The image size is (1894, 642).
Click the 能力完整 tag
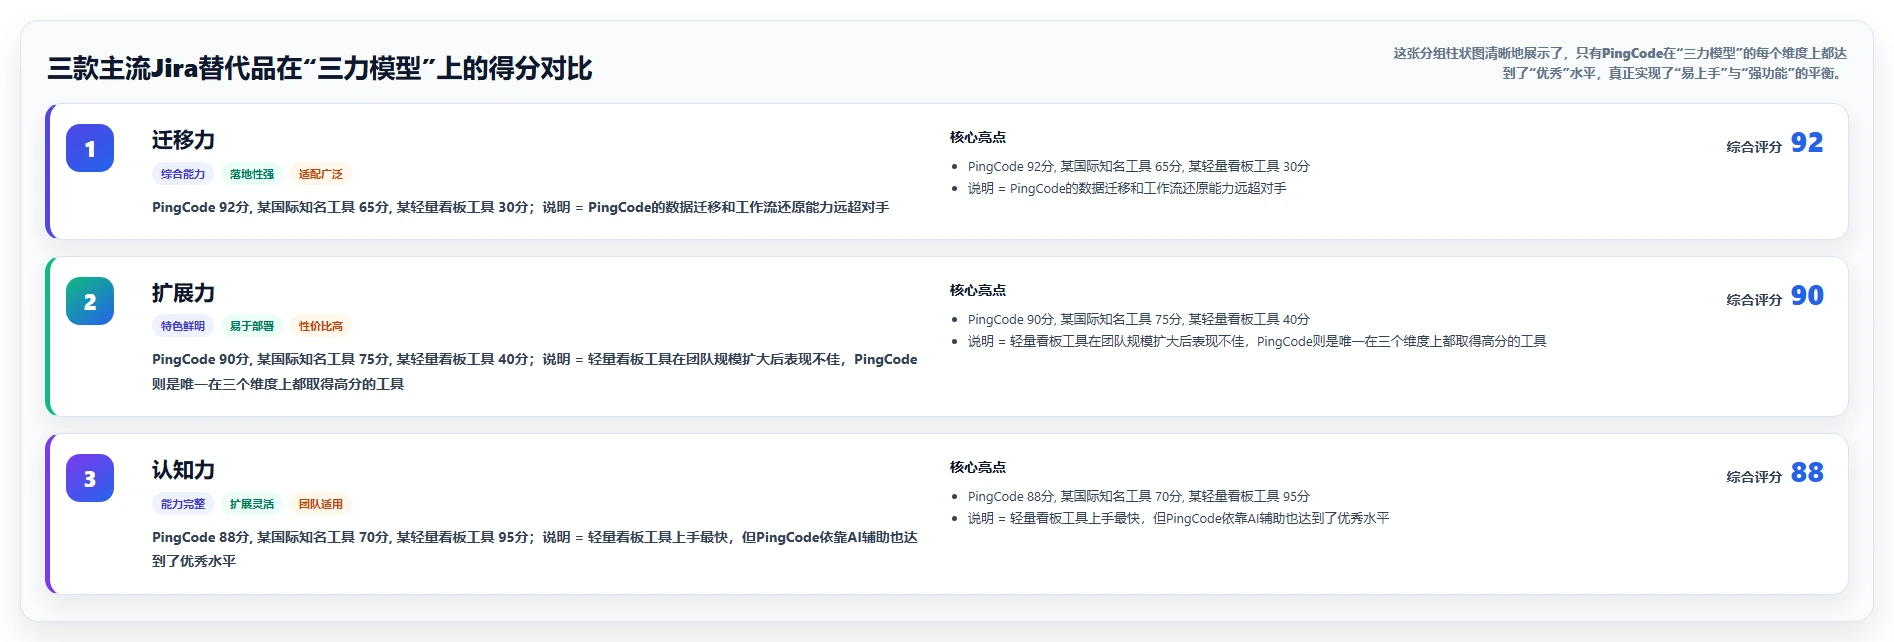pyautogui.click(x=183, y=504)
